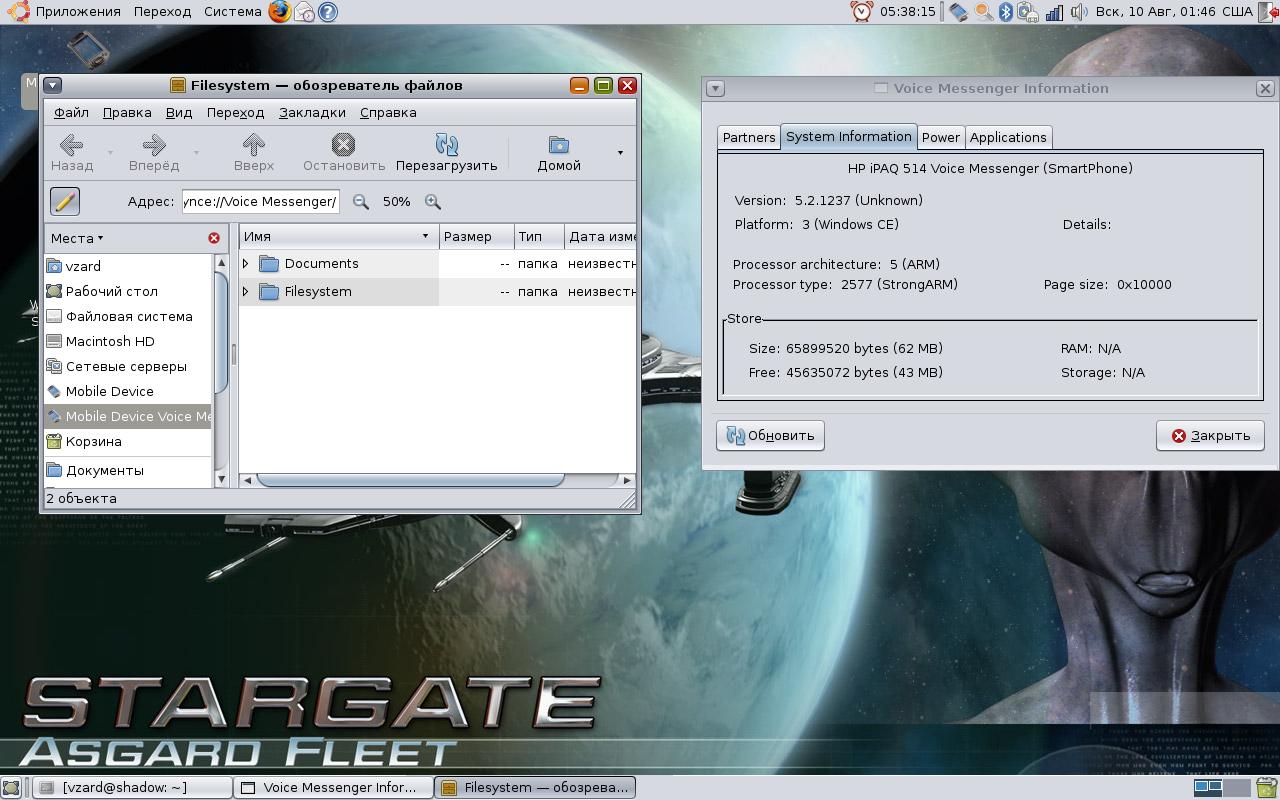Expand the Filesystem folder row
The image size is (1280, 800).
[x=246, y=292]
